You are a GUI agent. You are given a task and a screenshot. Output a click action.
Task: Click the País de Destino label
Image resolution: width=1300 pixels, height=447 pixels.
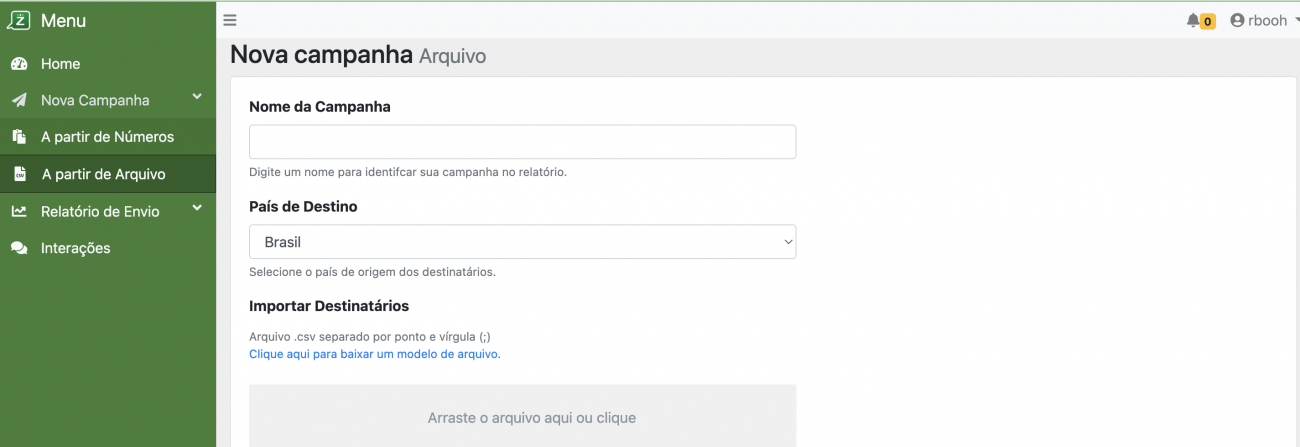pyautogui.click(x=303, y=206)
